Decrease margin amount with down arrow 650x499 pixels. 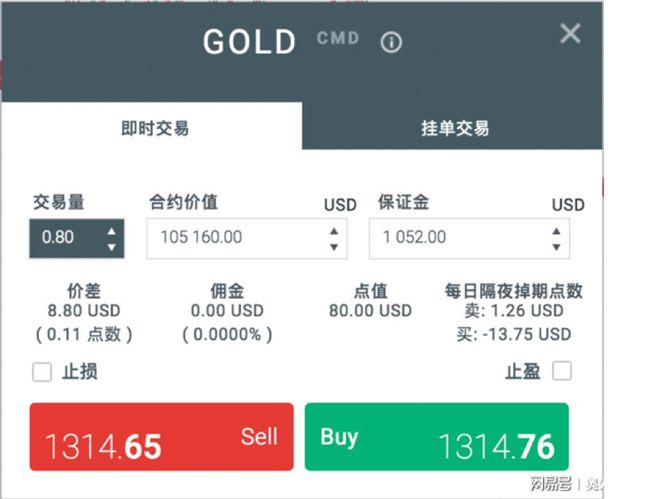[x=556, y=246]
